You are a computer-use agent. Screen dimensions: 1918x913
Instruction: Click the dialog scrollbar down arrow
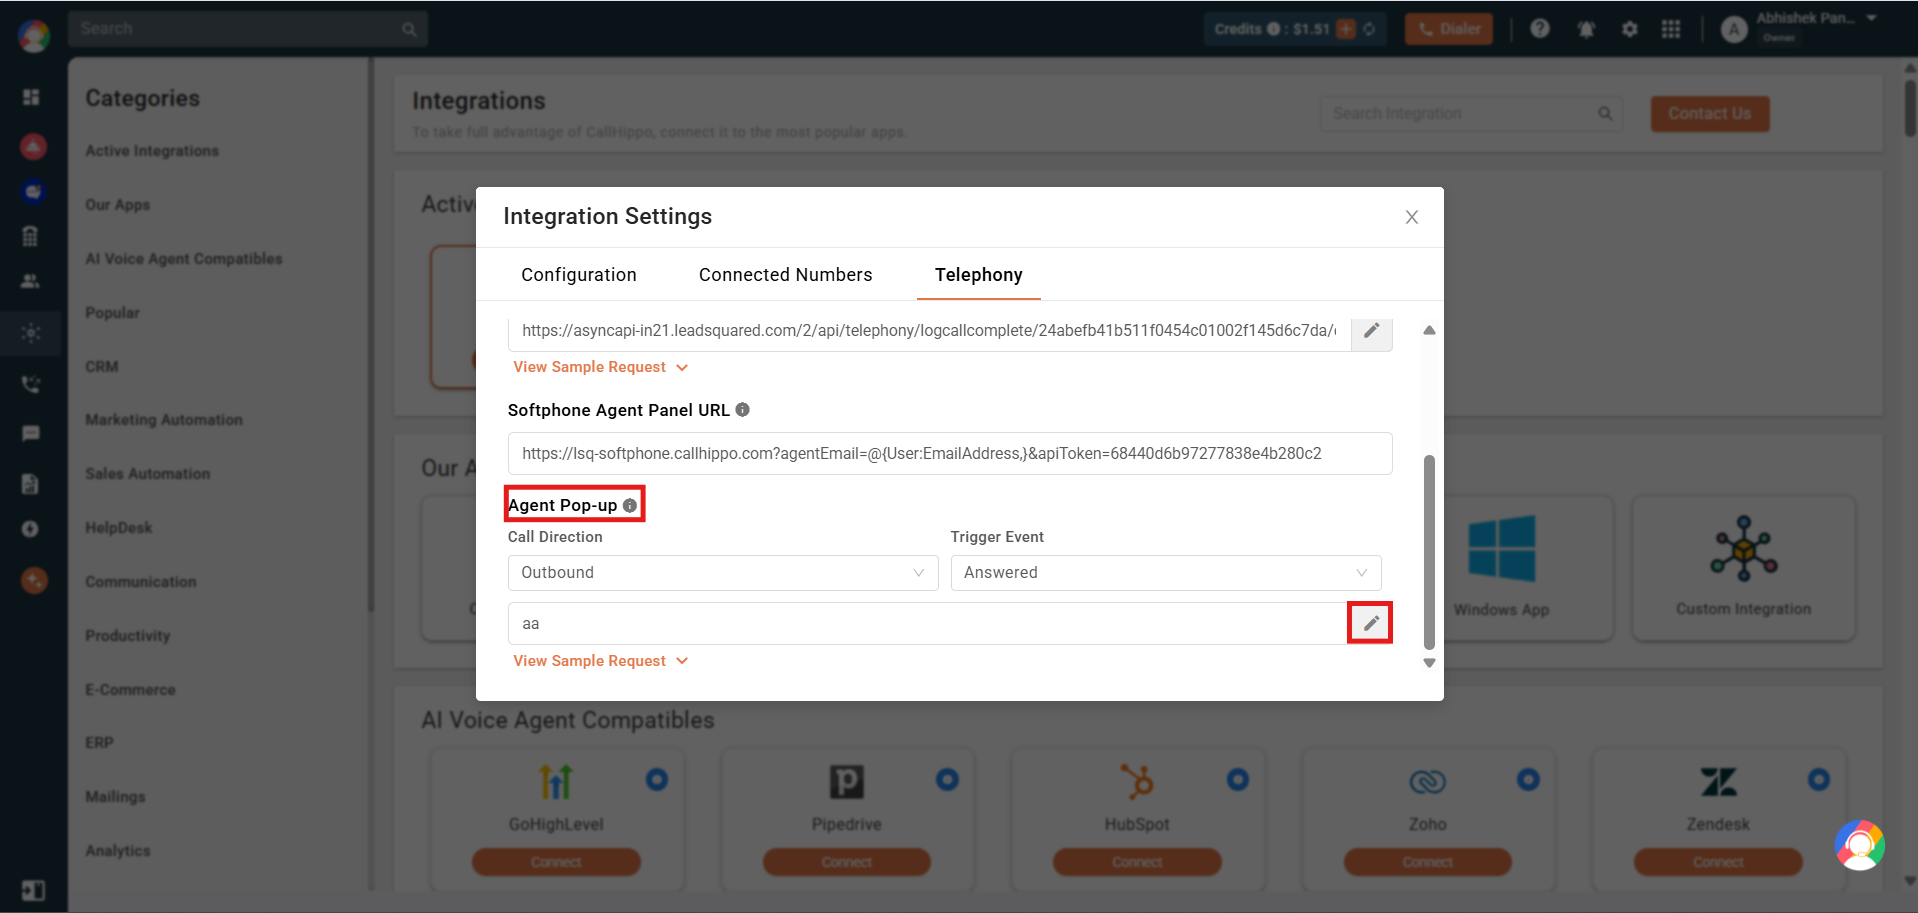click(1429, 663)
